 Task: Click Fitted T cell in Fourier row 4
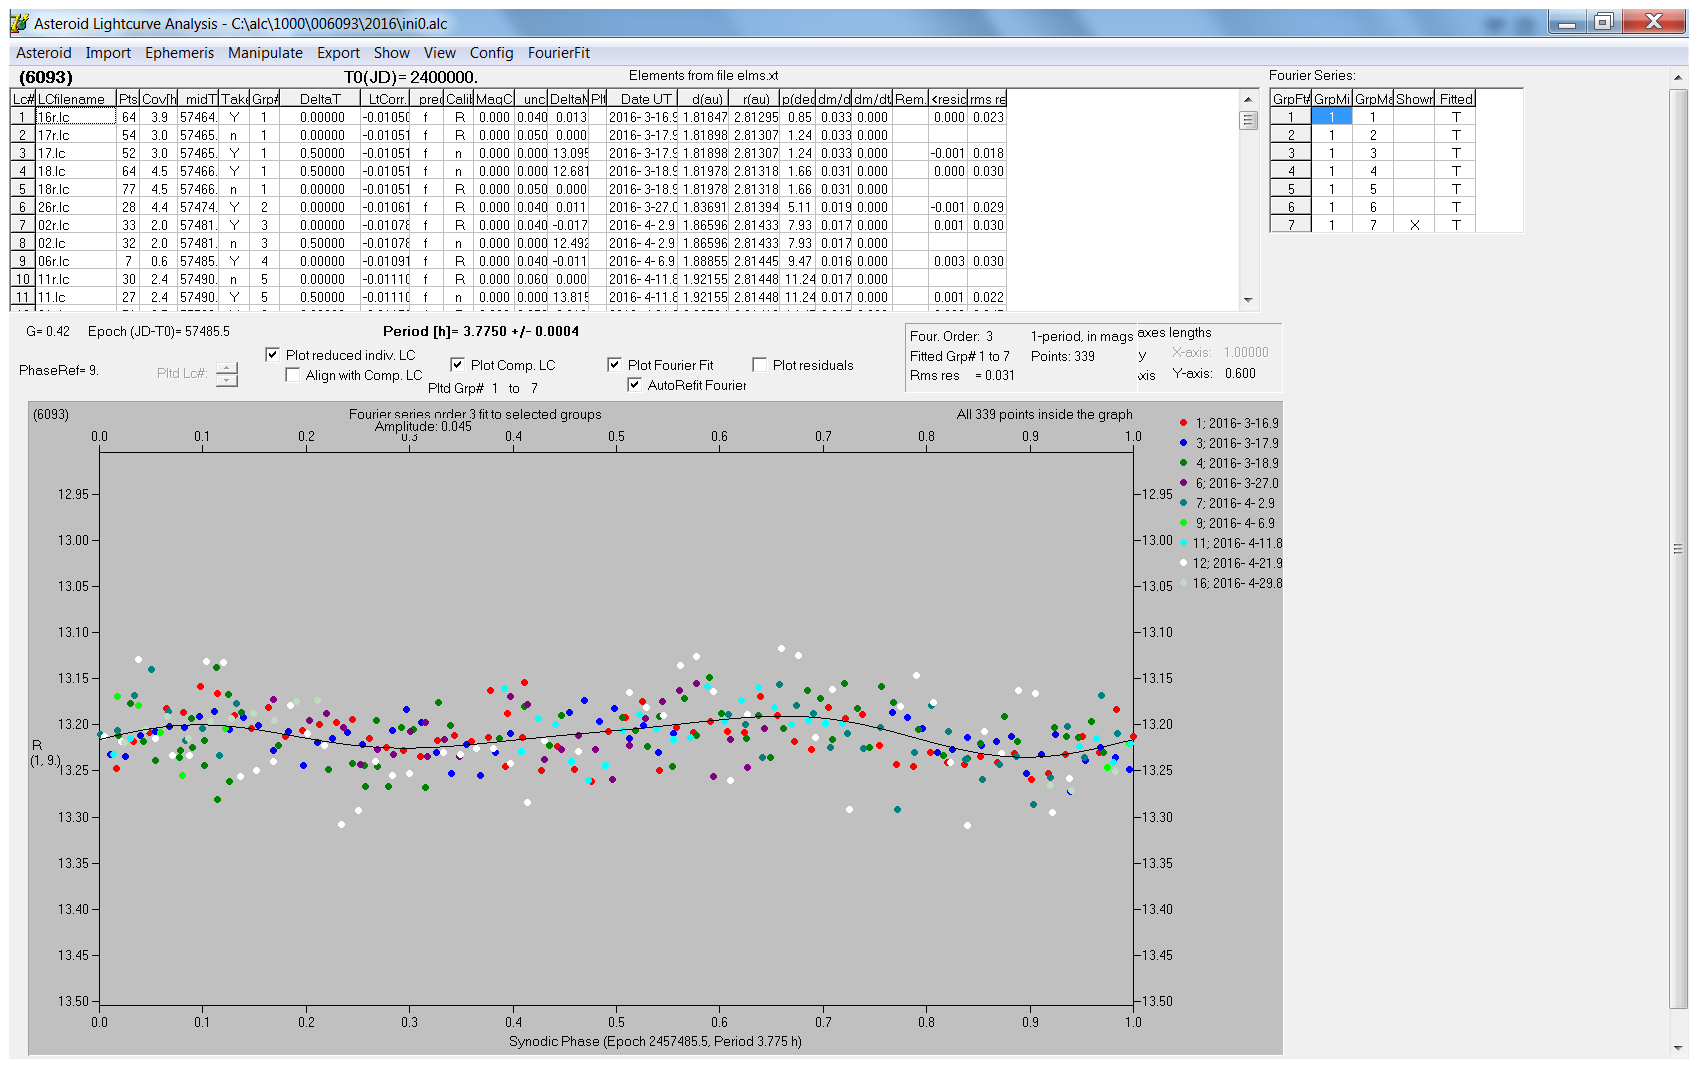click(1455, 171)
